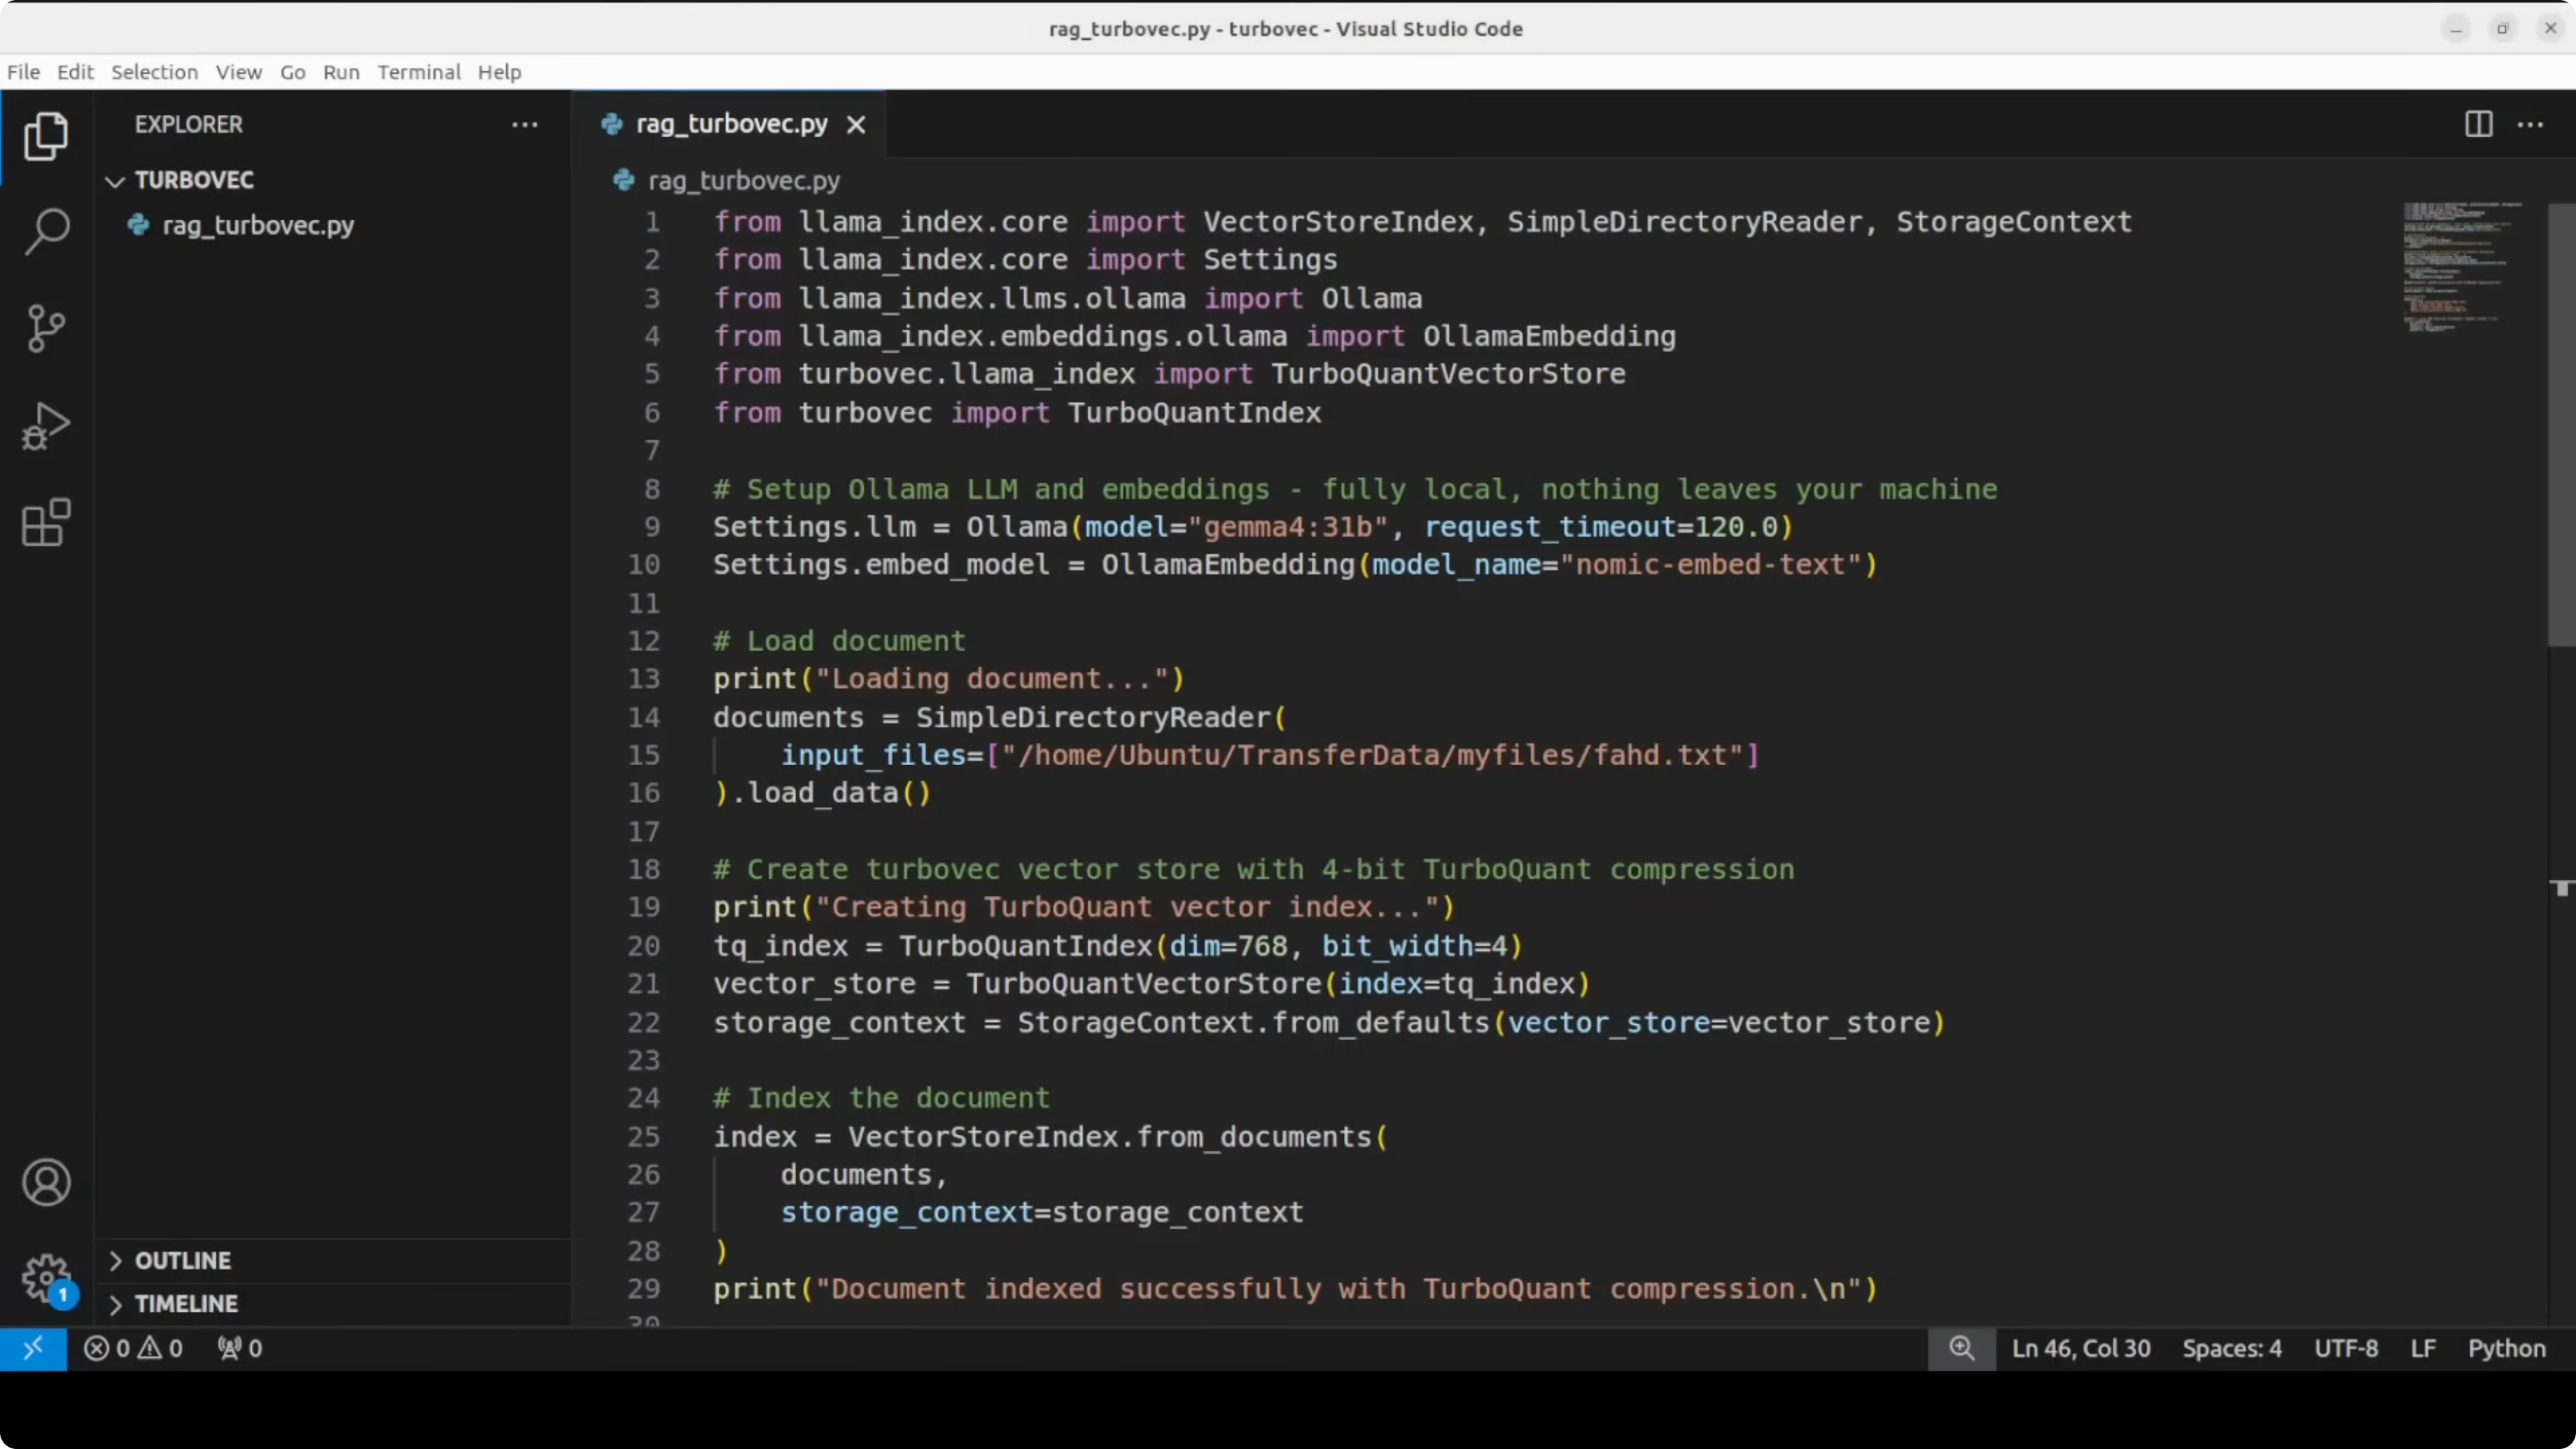This screenshot has width=2576, height=1449.
Task: Open the Selection menu
Action: pos(154,72)
